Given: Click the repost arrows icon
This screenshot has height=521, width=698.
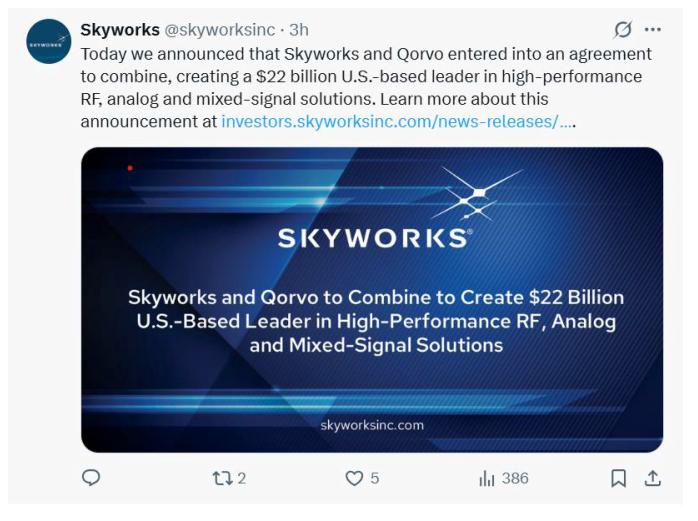Looking at the screenshot, I should pos(221,478).
